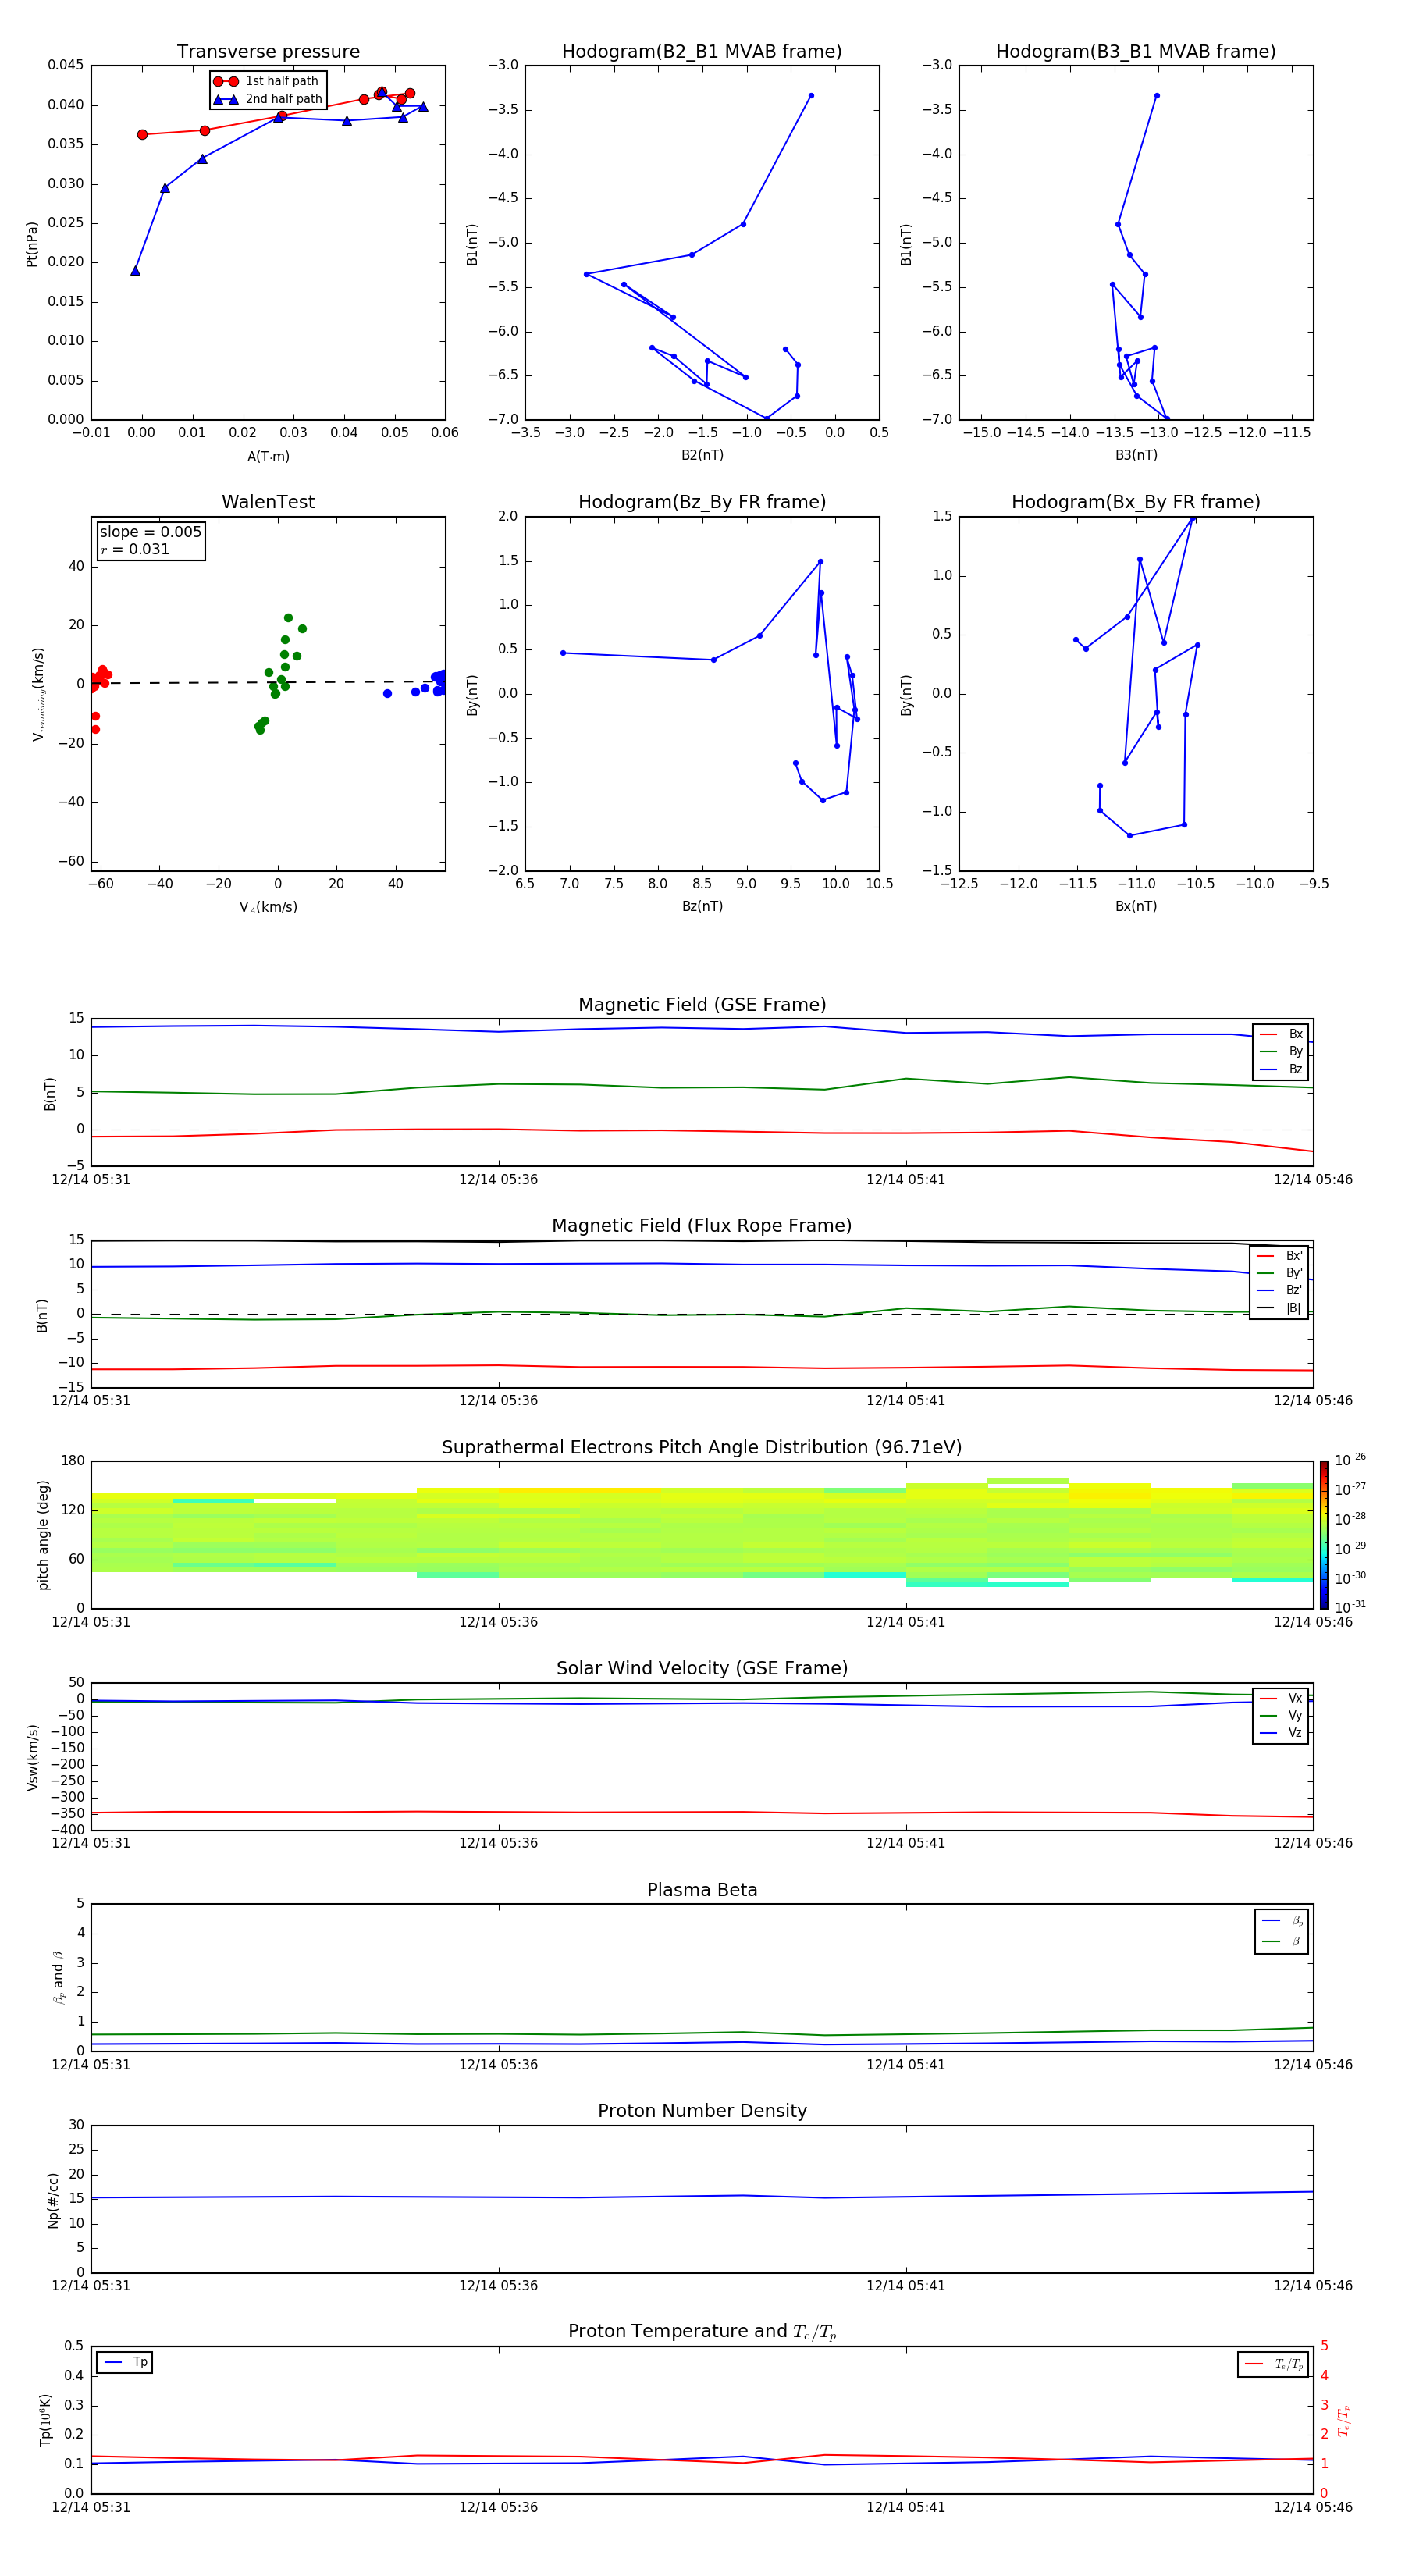The image size is (1405, 2576).
Task: Click the 'Tp' legend entry
Action: 125,2362
